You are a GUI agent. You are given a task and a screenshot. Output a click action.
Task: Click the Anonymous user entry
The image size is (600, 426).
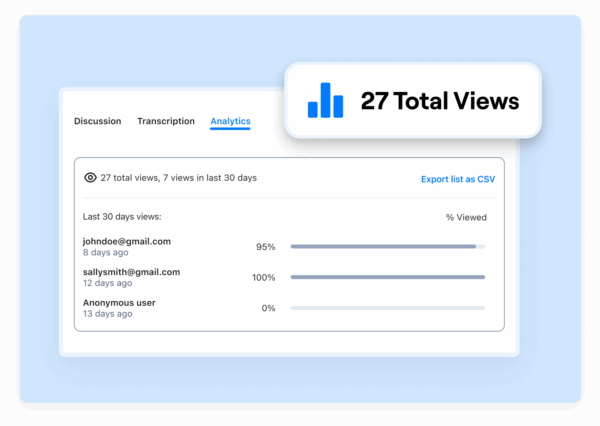coord(119,302)
